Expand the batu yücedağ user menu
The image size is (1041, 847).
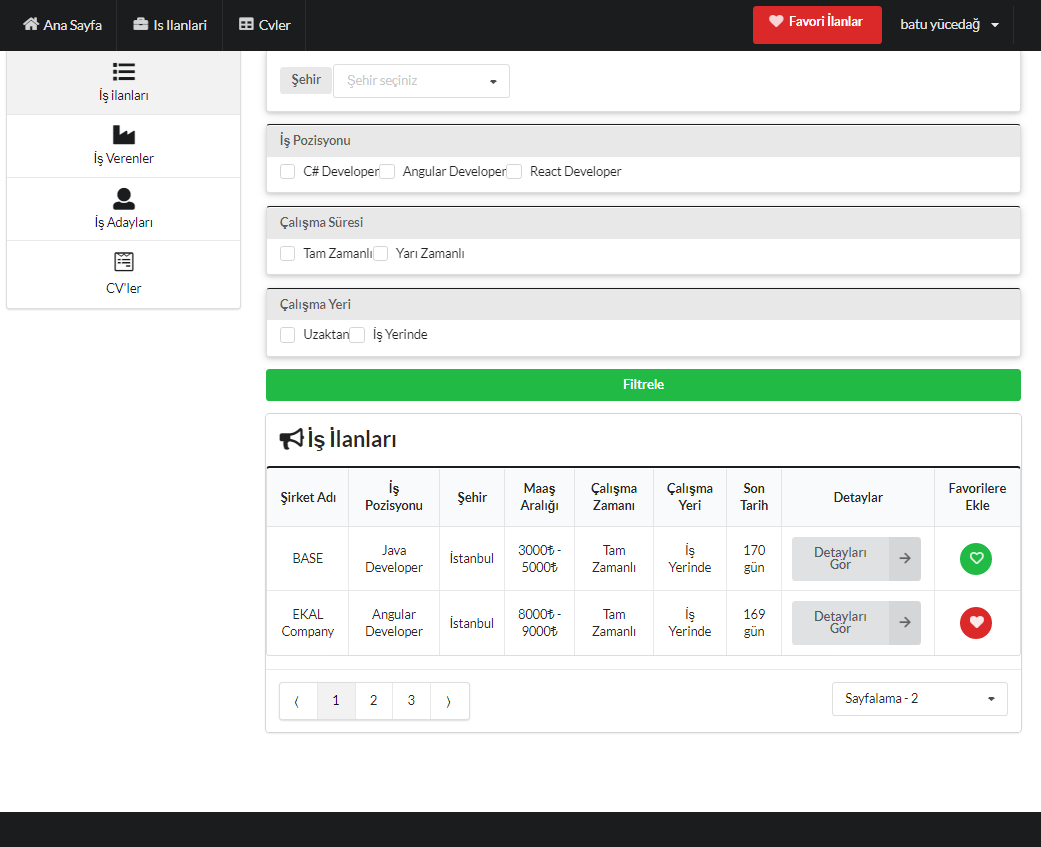tap(949, 25)
